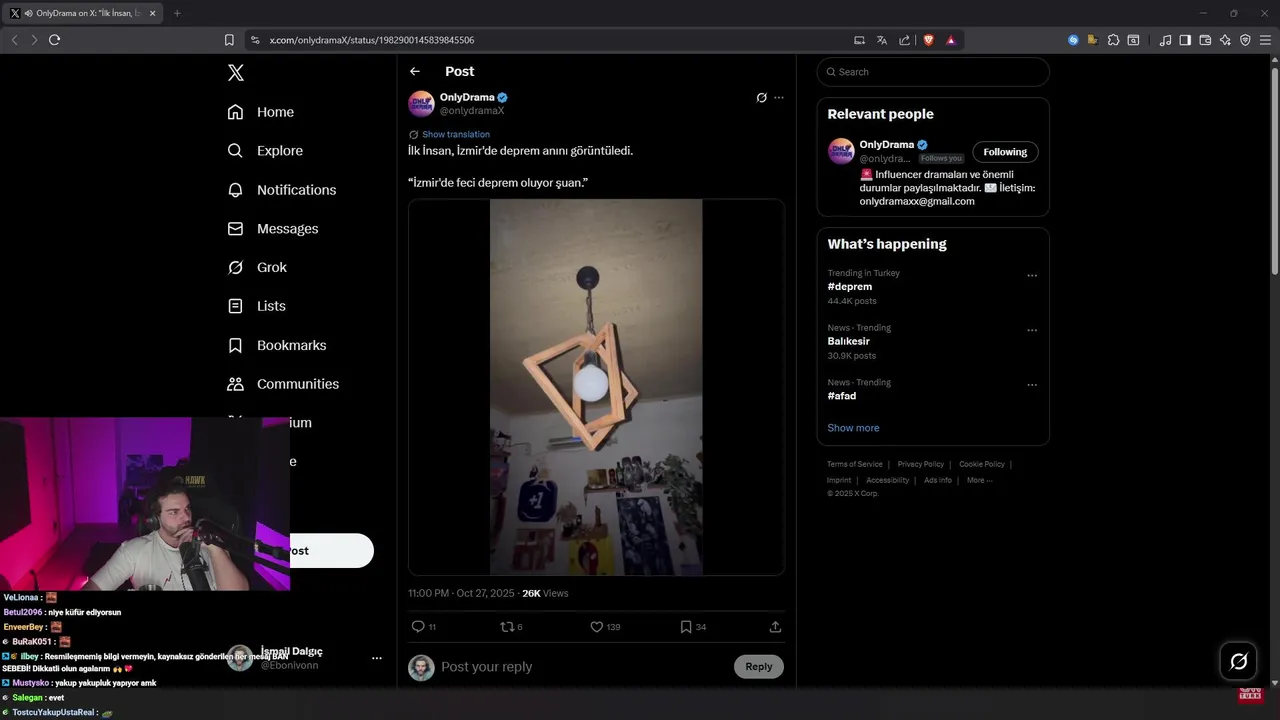This screenshot has height=720, width=1280.
Task: Open account menu dots beside İsmail Dalgıç
Action: pyautogui.click(x=377, y=658)
